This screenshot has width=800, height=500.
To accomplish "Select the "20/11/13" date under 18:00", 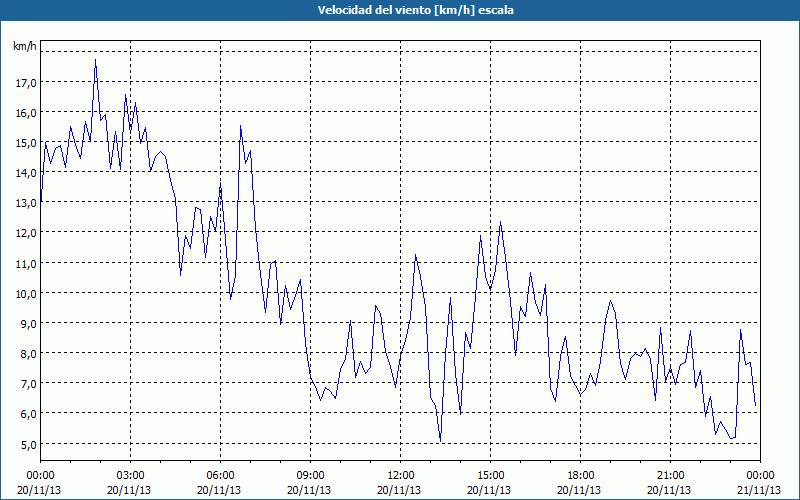I will pyautogui.click(x=580, y=490).
